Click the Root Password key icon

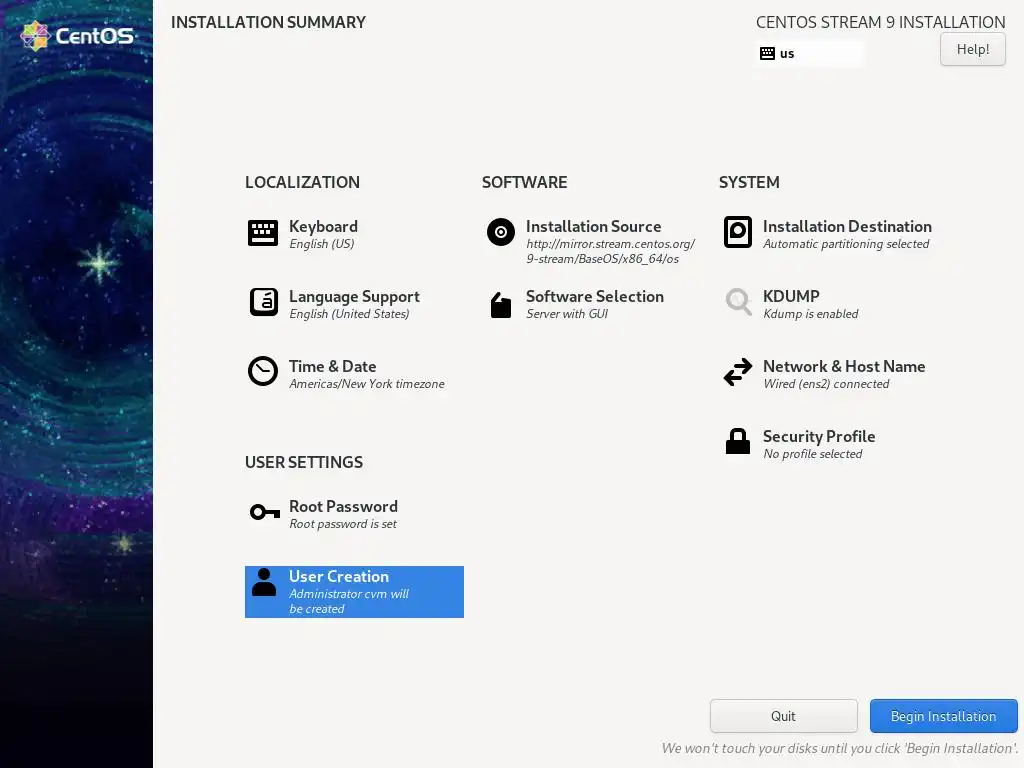(x=265, y=512)
